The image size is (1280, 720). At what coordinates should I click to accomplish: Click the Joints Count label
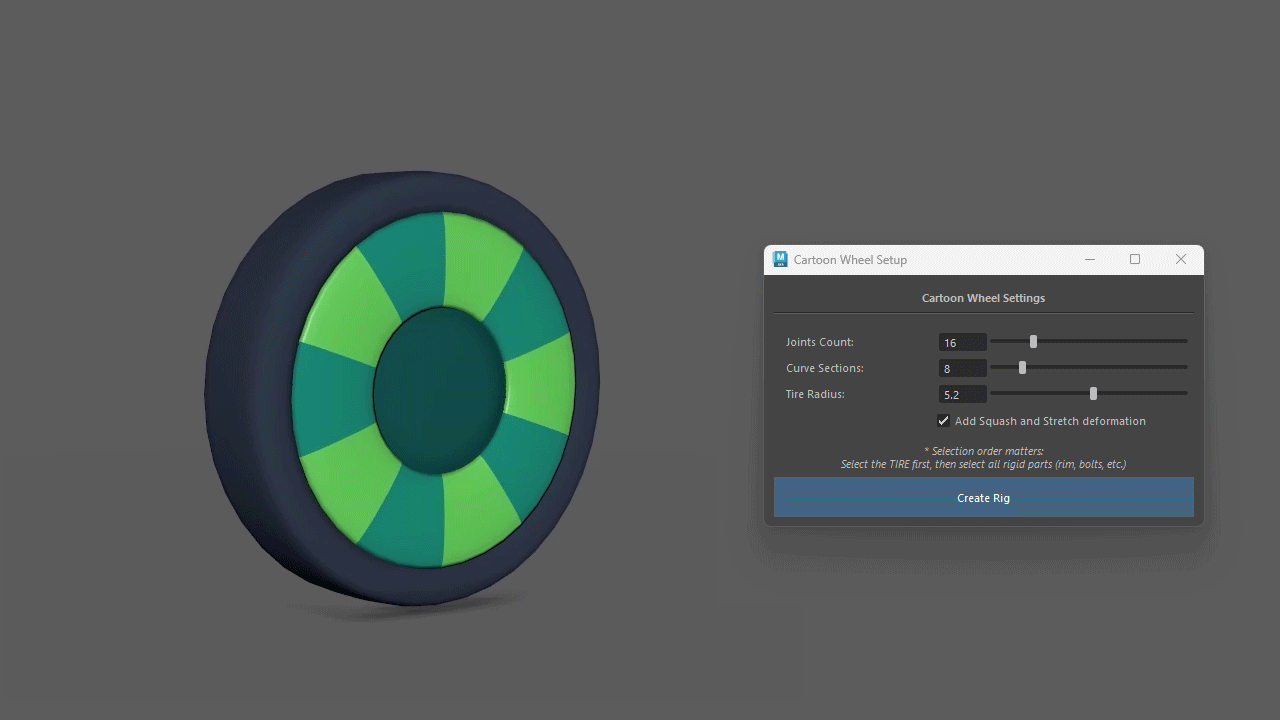pos(820,342)
